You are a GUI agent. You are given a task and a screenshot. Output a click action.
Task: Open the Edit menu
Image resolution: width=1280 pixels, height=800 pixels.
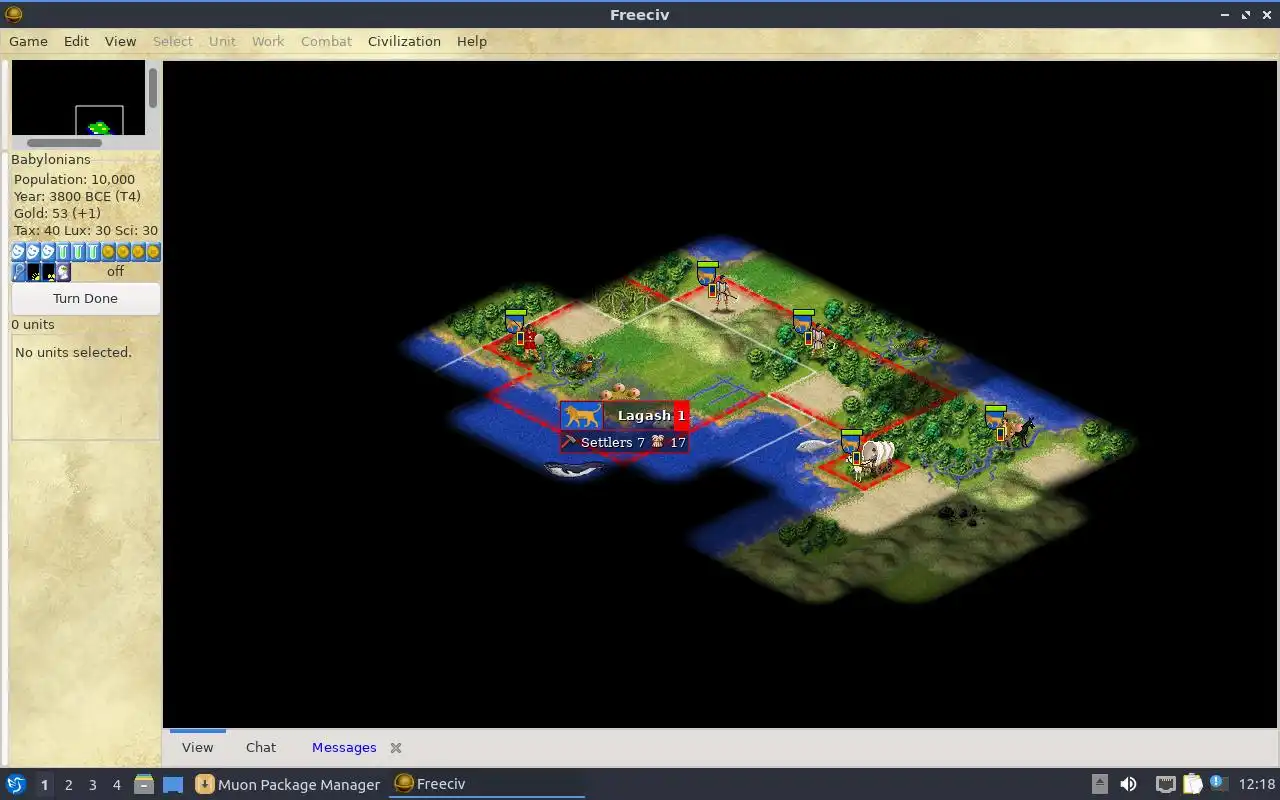[x=76, y=41]
